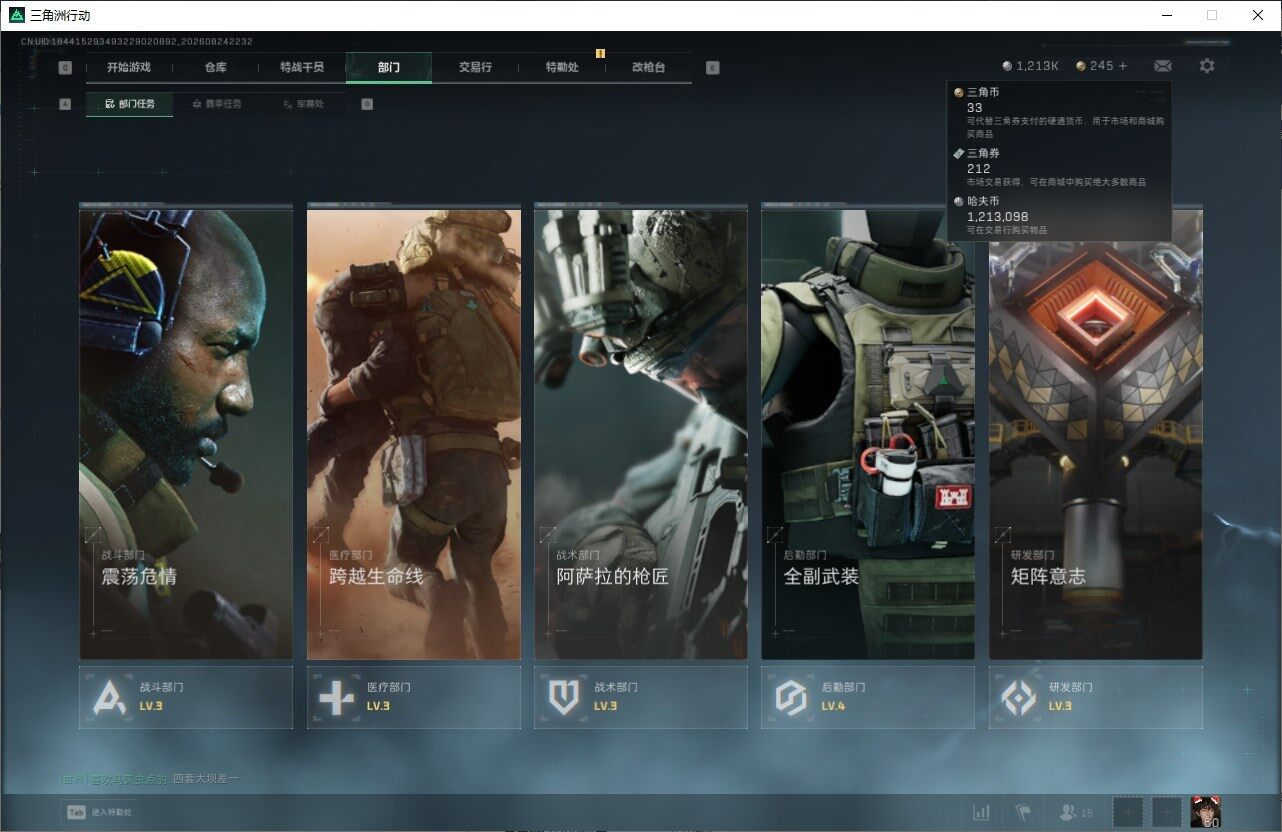Viewport: 1282px width, 832px height.
Task: Click the gold 三角币 coin icon in tooltip
Action: [958, 92]
